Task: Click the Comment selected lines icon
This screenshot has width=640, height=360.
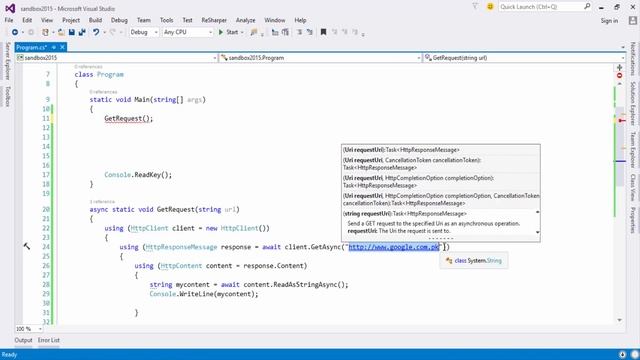Action: point(300,32)
